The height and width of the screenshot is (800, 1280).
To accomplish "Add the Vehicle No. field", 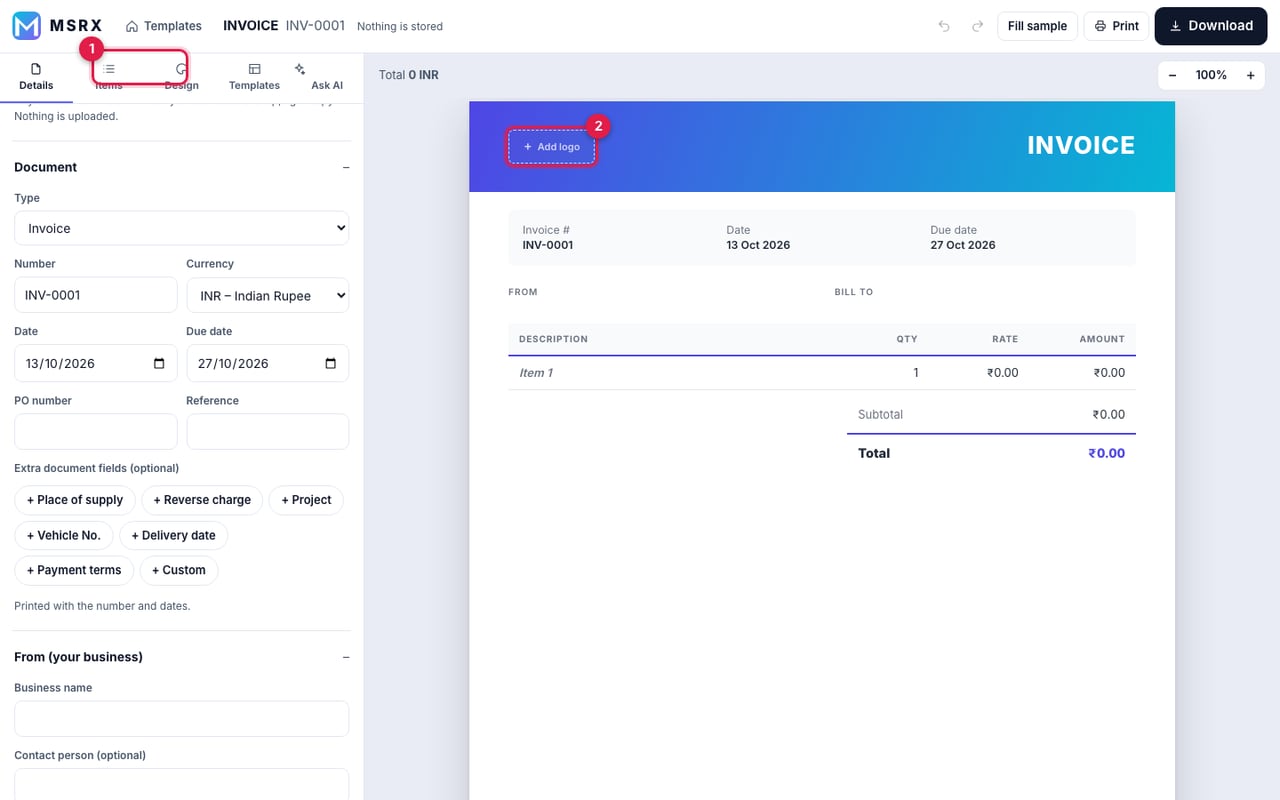I will [x=64, y=535].
